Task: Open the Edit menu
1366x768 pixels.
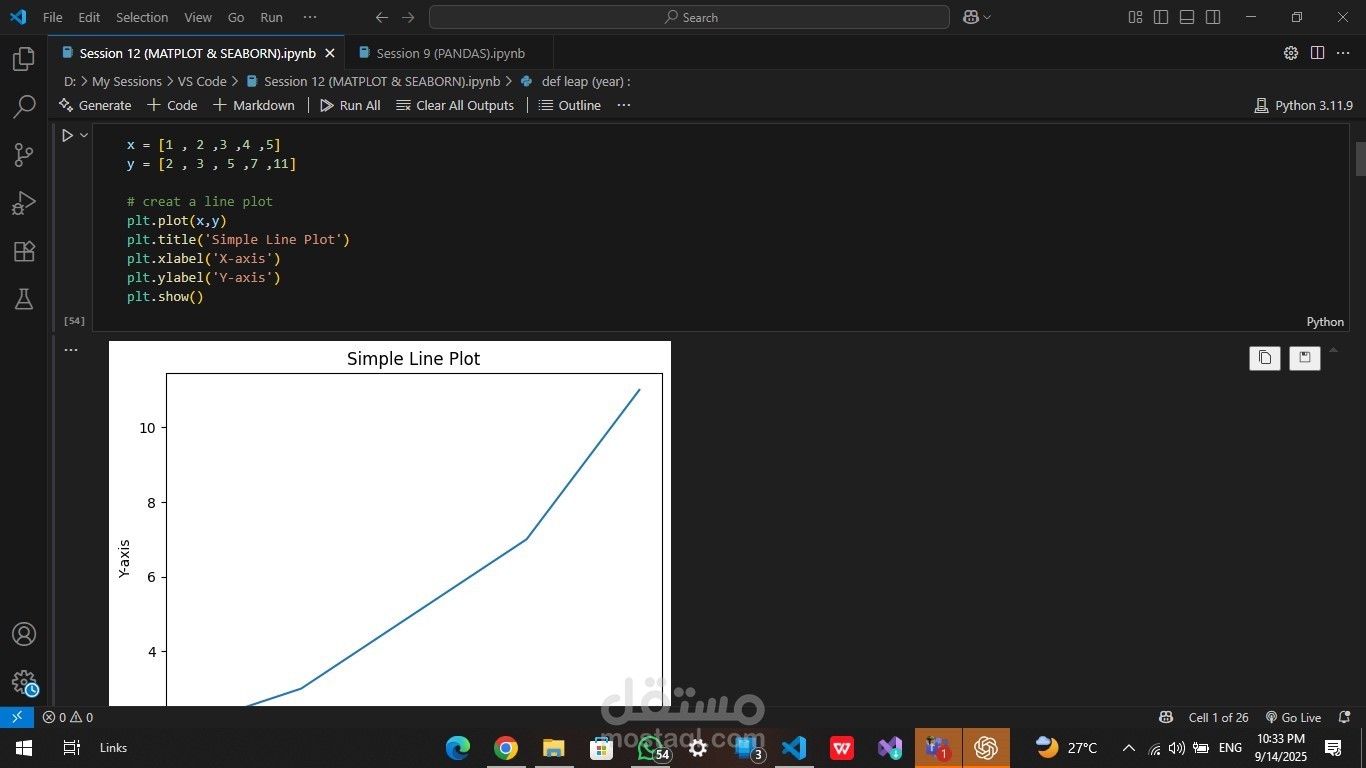Action: (x=89, y=17)
